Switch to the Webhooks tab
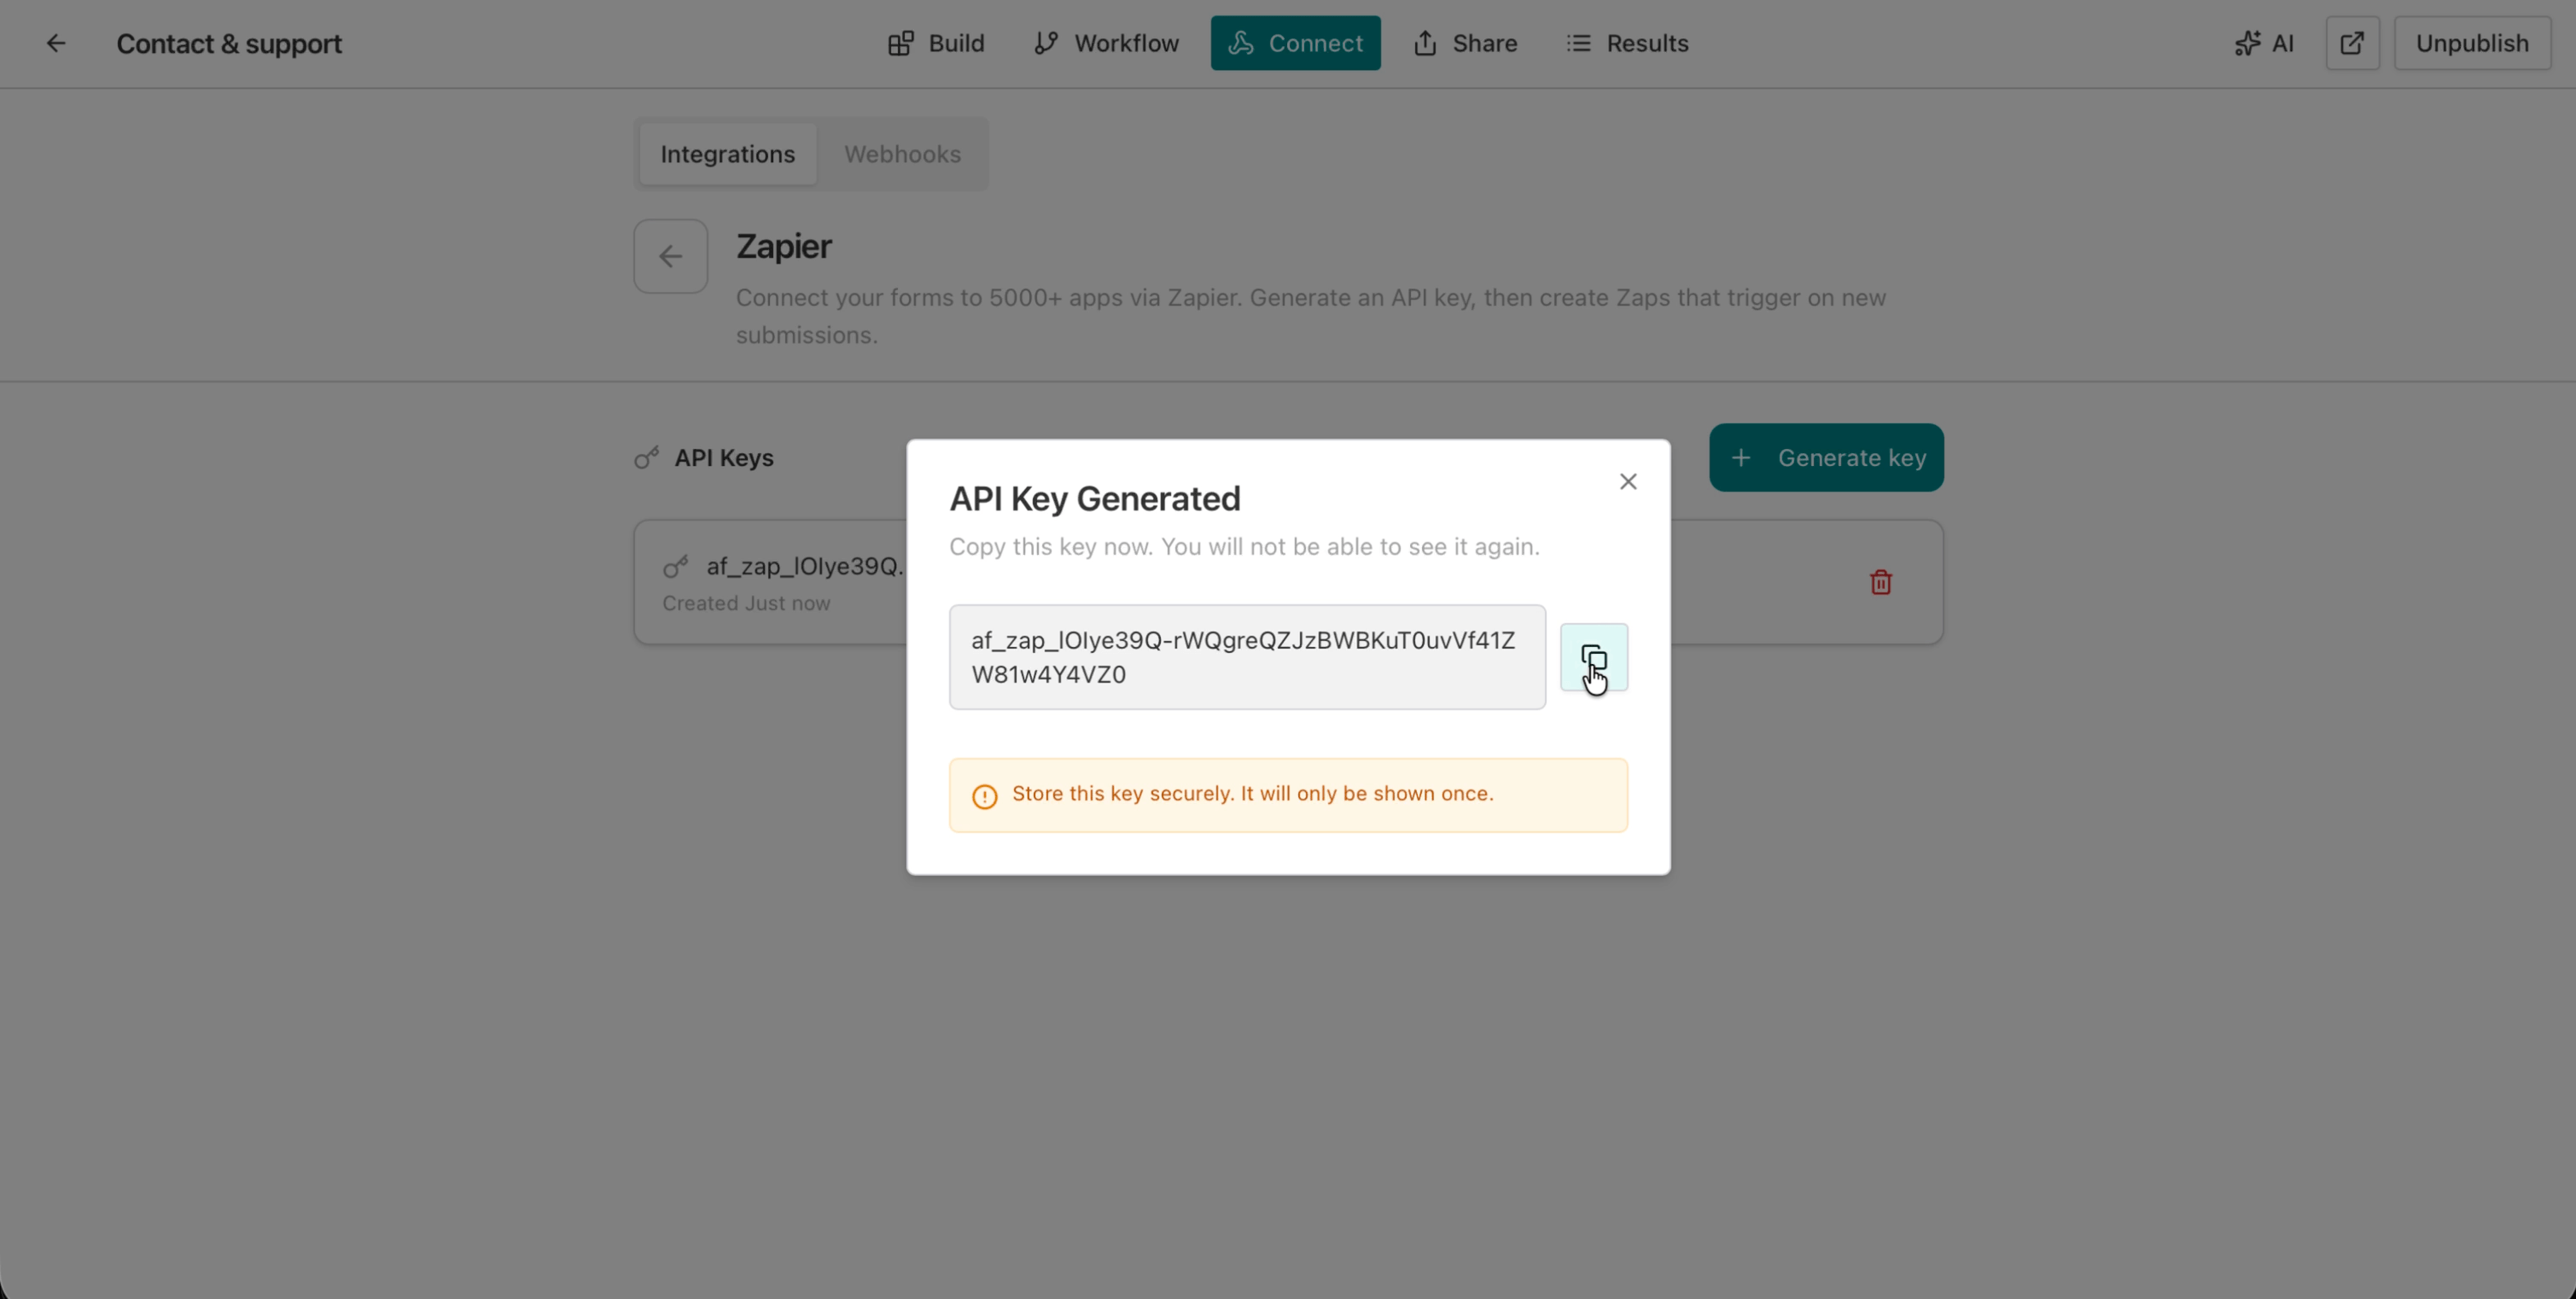2576x1299 pixels. coord(902,153)
